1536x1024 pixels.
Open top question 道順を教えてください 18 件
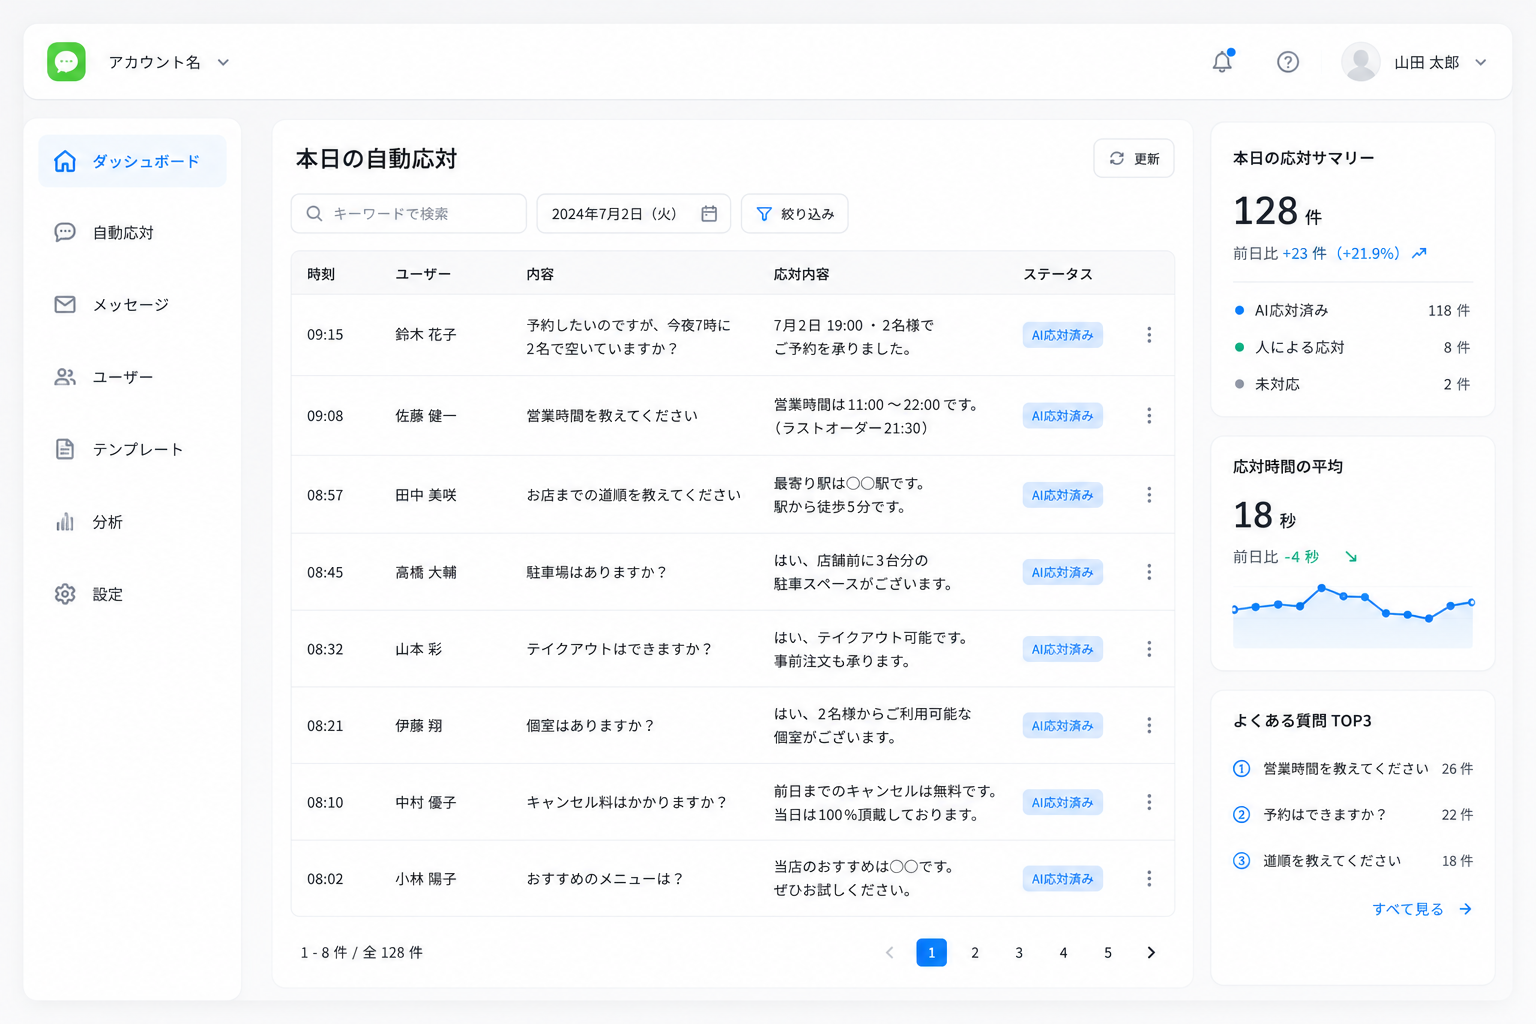click(x=1352, y=861)
